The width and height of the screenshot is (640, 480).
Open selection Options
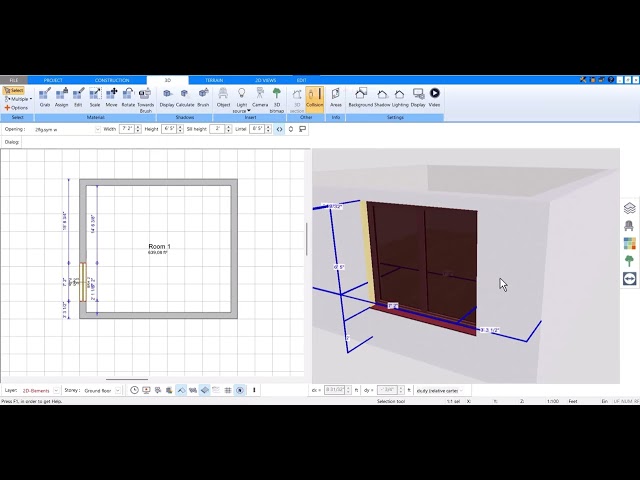coord(16,108)
